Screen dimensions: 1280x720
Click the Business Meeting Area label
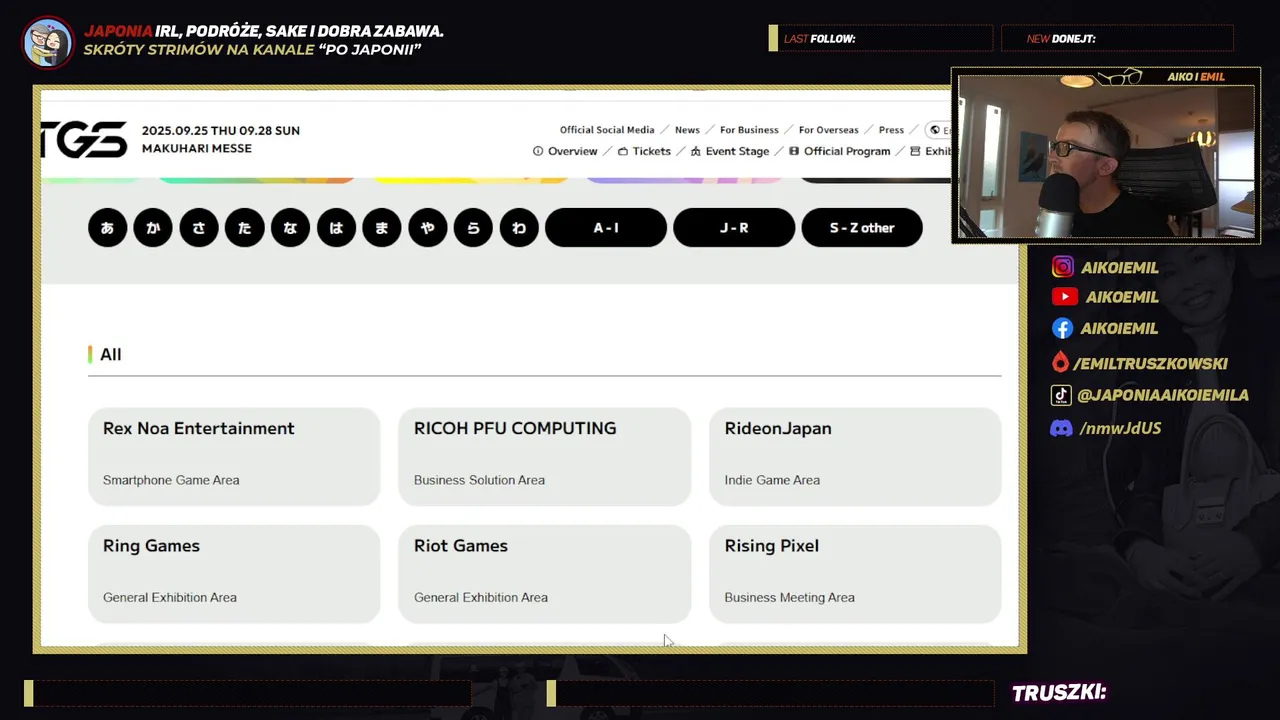pyautogui.click(x=789, y=597)
